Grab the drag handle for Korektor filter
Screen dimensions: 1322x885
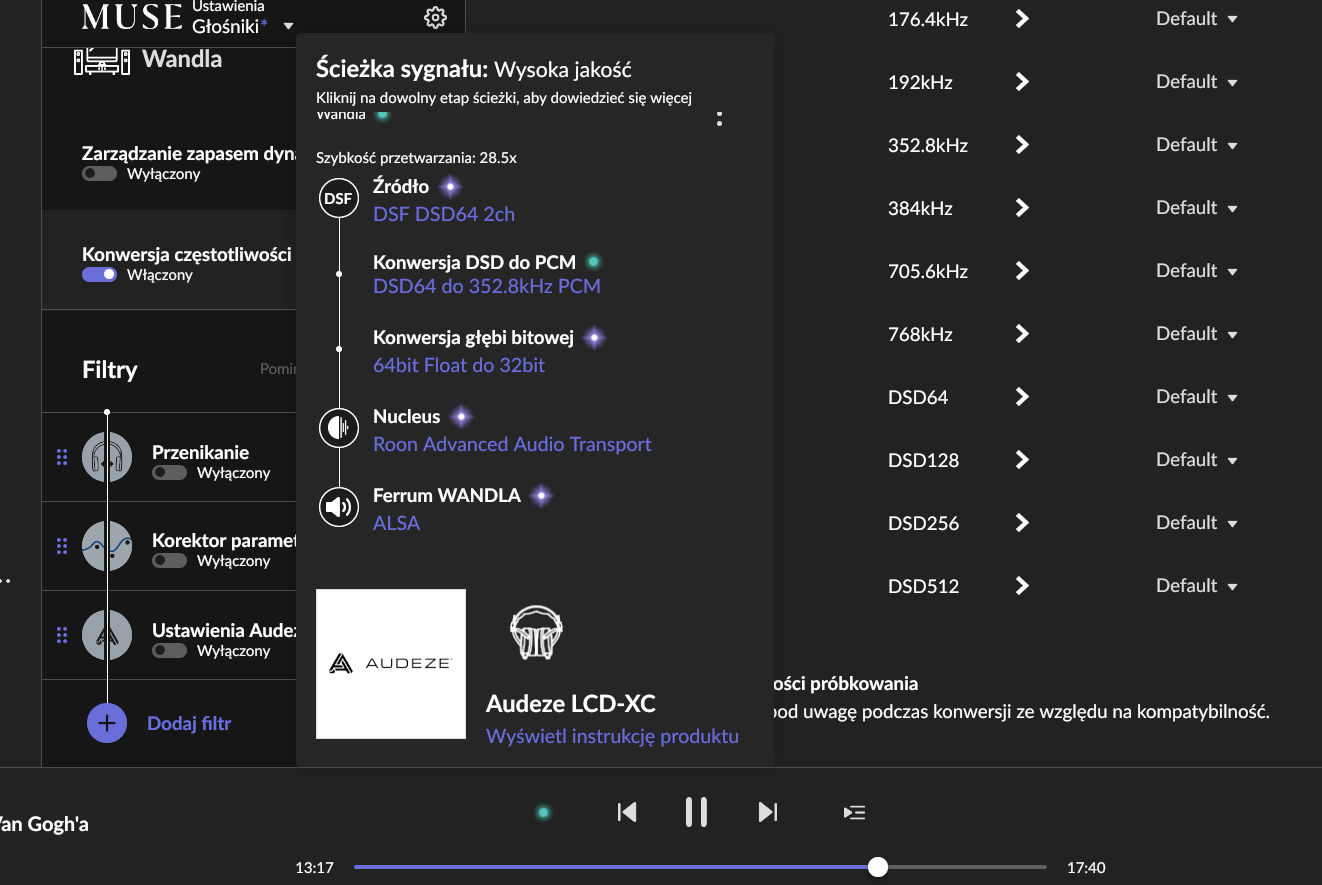tap(62, 546)
